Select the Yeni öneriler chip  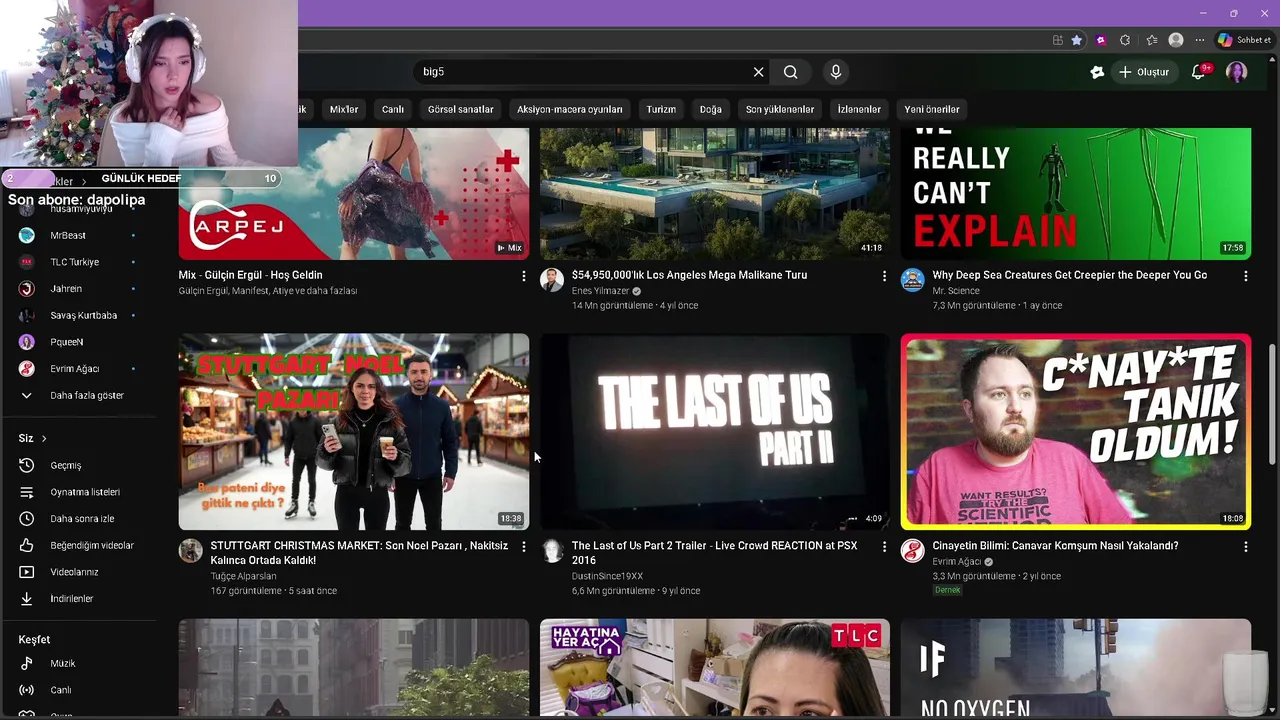[932, 109]
